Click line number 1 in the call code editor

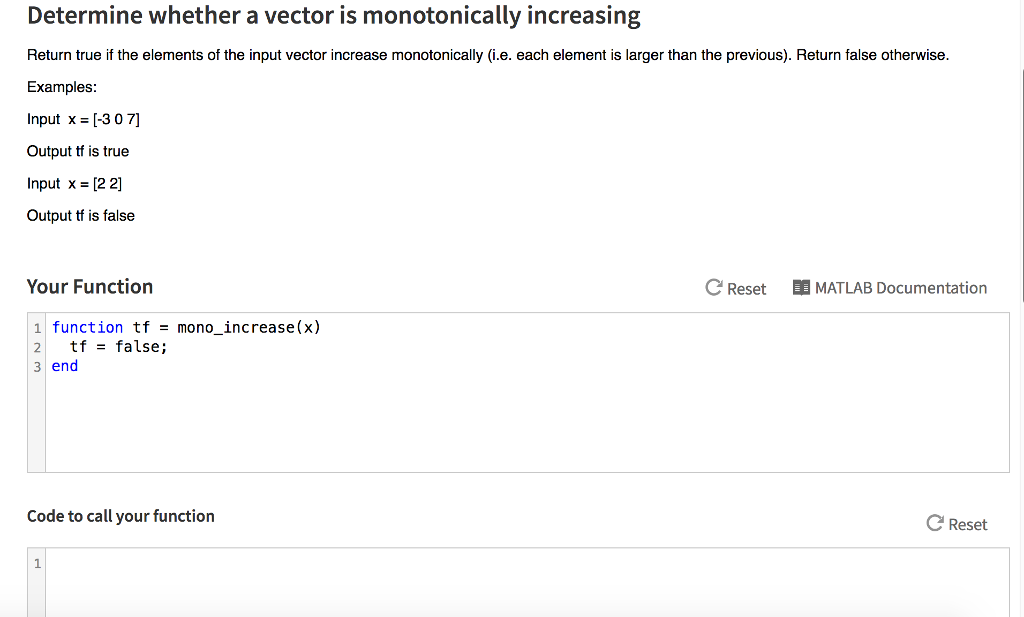[x=37, y=564]
